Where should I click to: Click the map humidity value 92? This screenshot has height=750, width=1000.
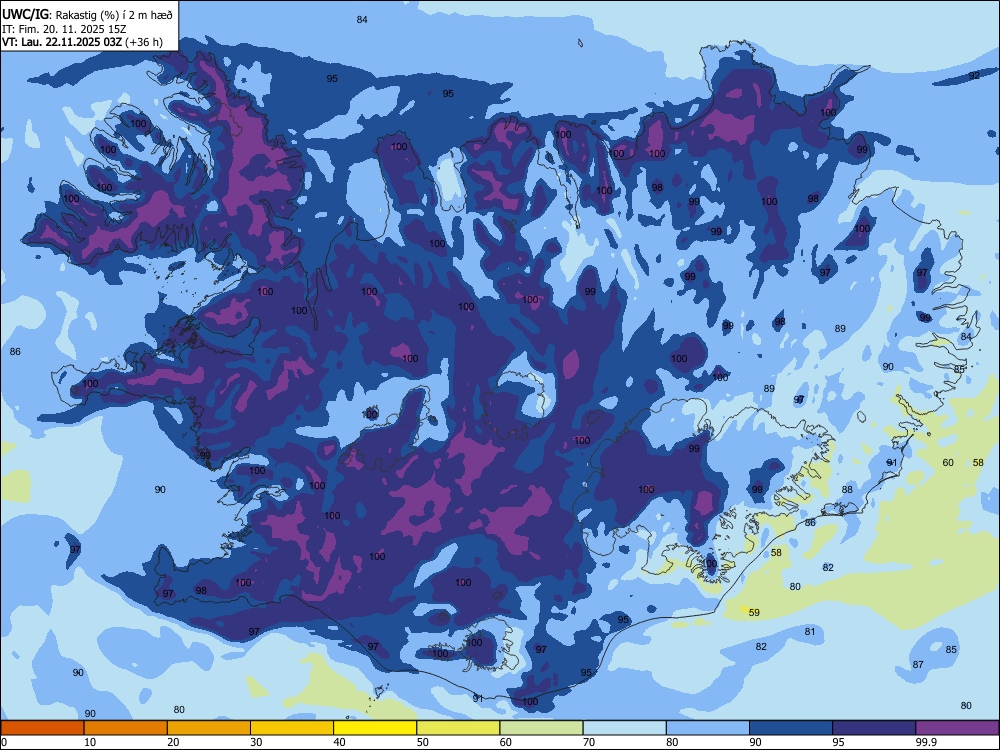974,75
